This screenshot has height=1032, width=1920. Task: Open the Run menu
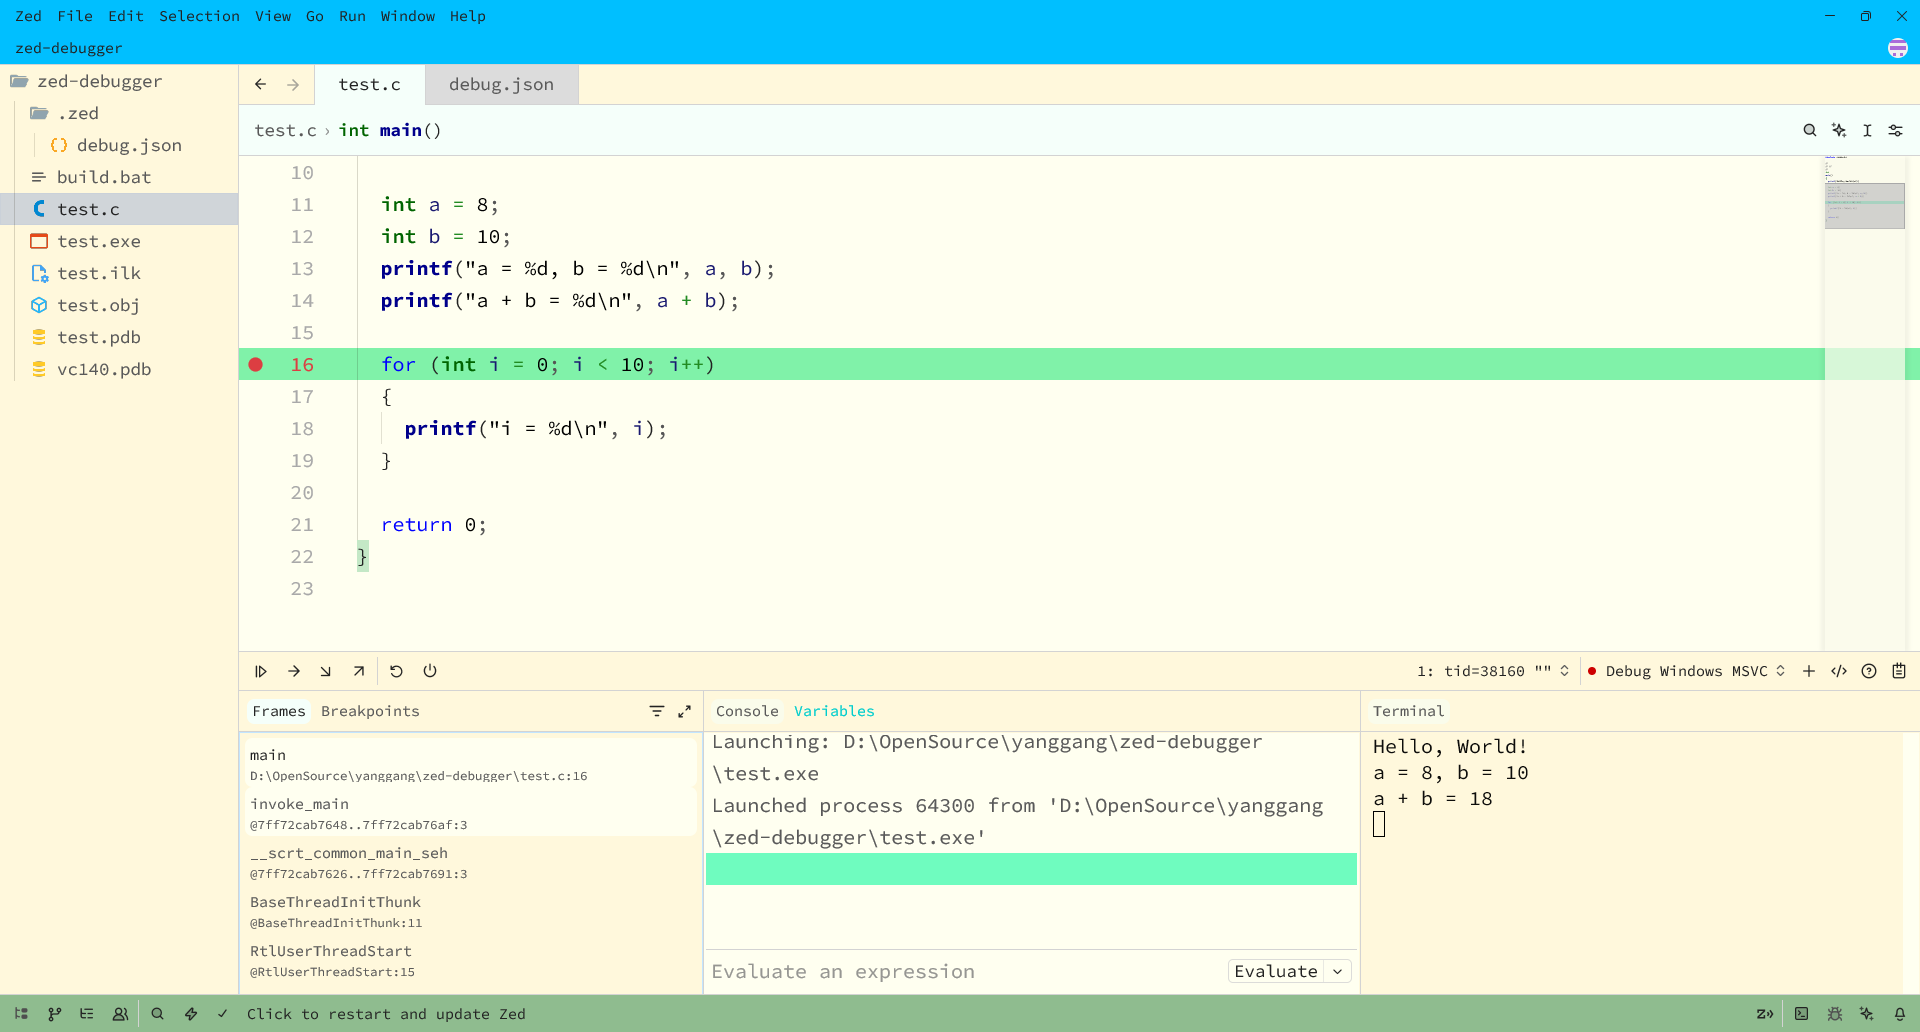point(352,16)
